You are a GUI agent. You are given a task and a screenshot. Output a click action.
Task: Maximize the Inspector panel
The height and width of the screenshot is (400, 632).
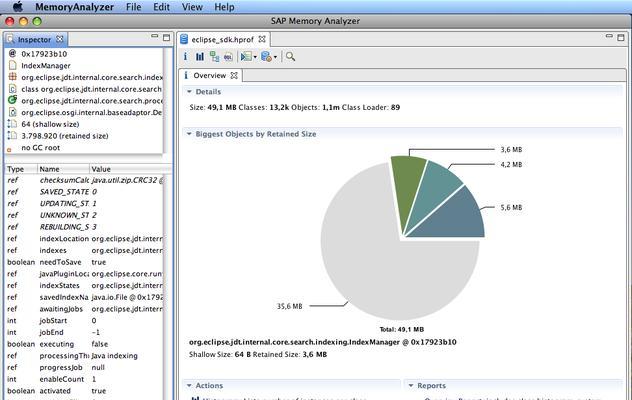coord(166,38)
